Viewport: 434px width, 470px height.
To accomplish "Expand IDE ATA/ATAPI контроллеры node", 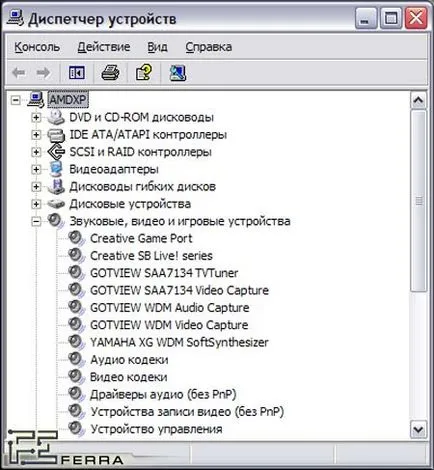I will pos(36,135).
